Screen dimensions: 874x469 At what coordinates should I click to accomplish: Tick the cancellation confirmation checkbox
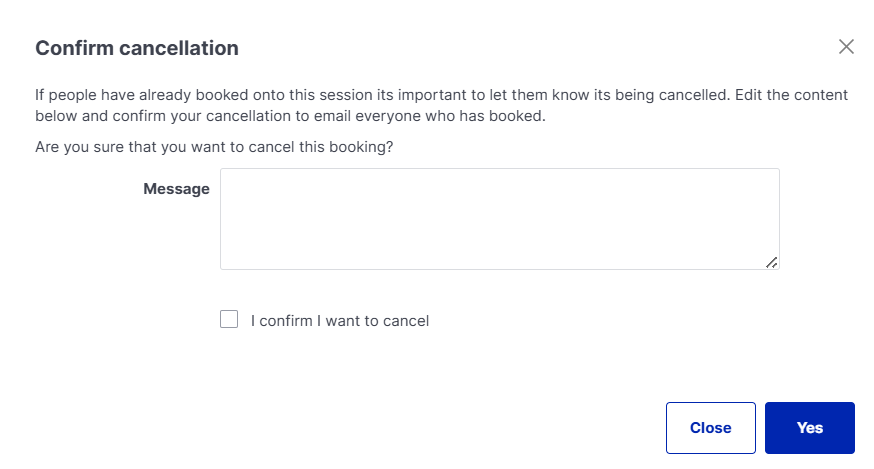pyautogui.click(x=229, y=320)
